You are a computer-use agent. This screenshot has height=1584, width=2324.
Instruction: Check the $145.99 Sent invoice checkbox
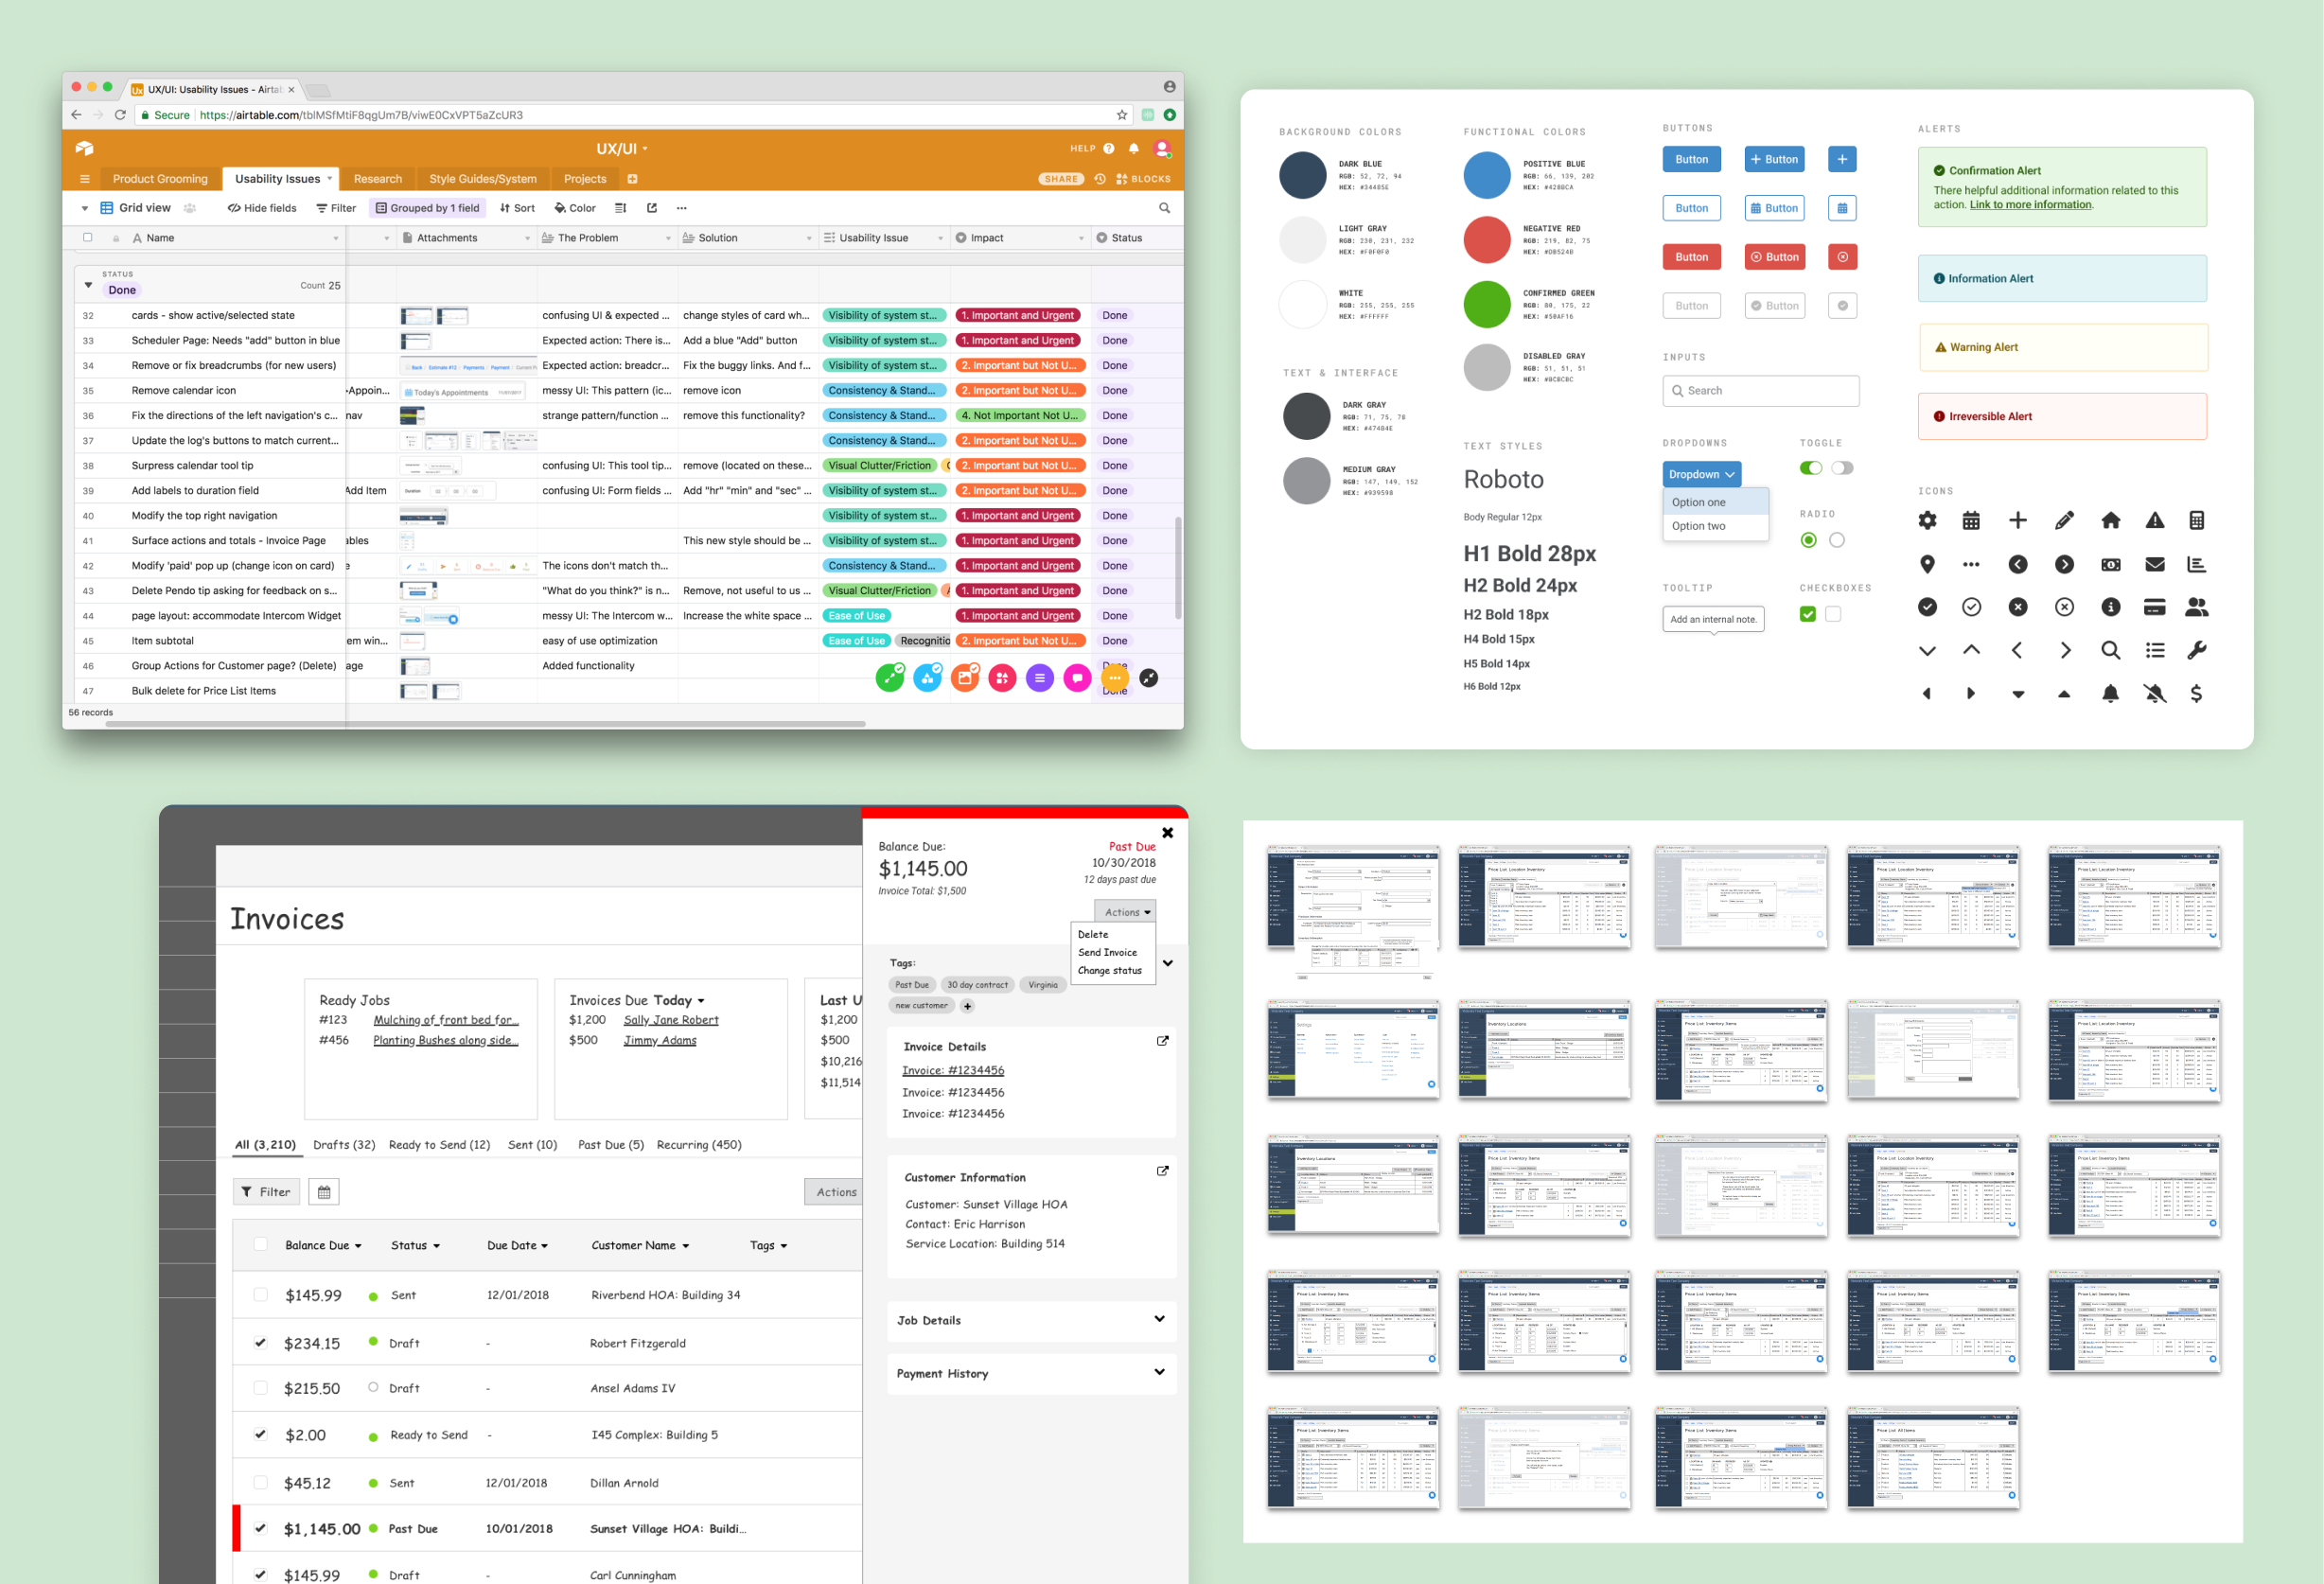pyautogui.click(x=261, y=1294)
